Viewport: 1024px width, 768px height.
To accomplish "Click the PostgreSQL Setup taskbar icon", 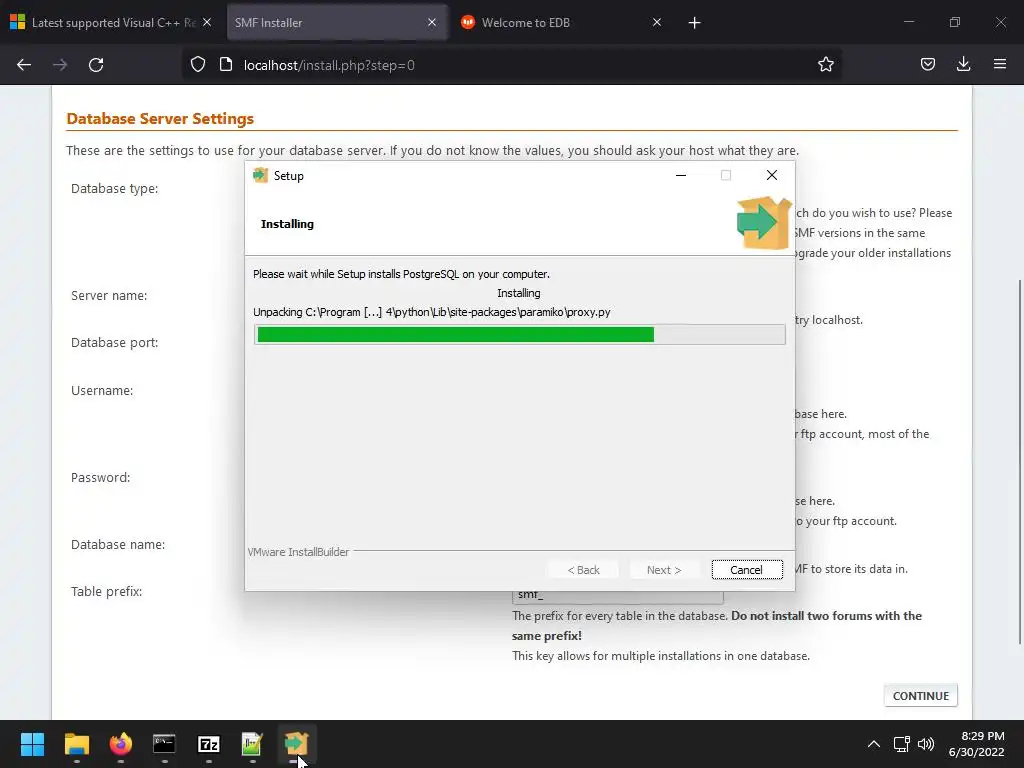I will [296, 744].
